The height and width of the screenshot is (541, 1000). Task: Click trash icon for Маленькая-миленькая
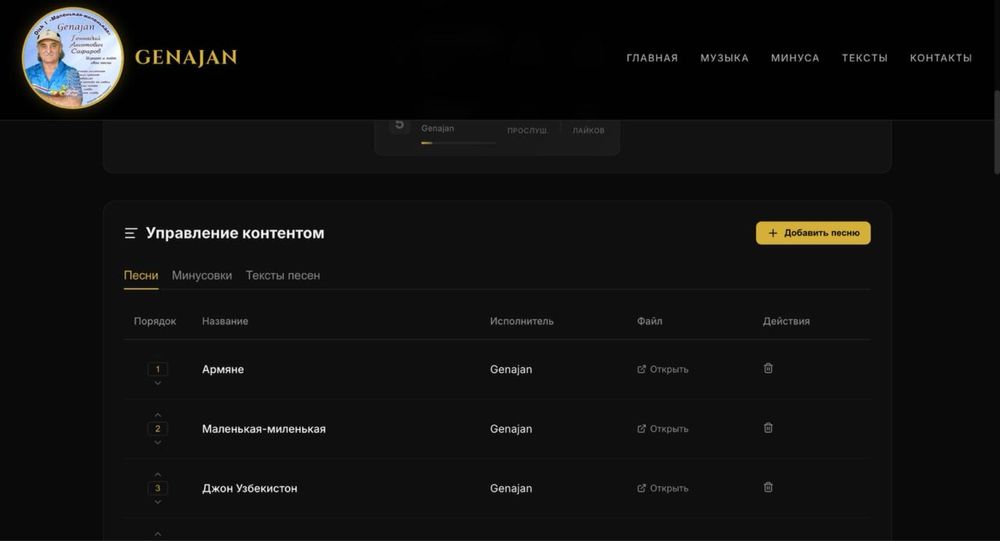click(768, 428)
